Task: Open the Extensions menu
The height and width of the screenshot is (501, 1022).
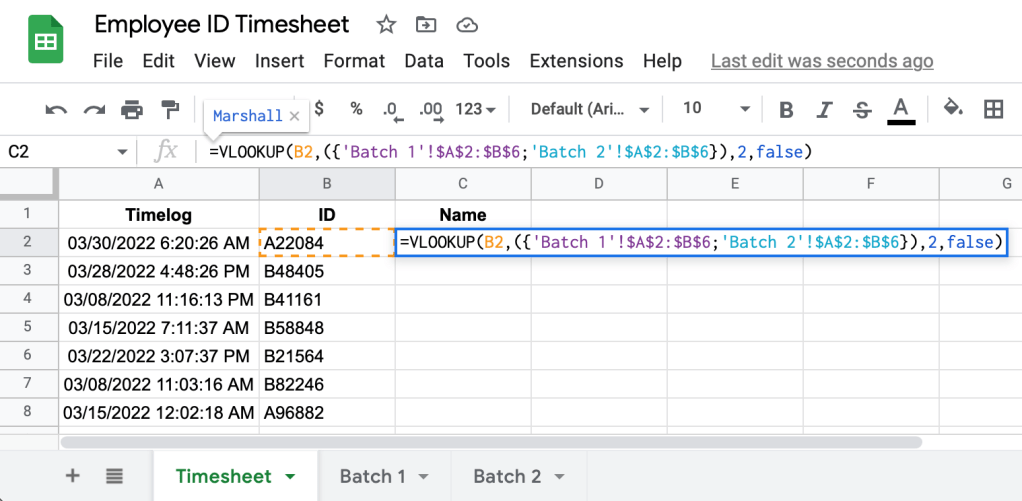Action: 582,61
